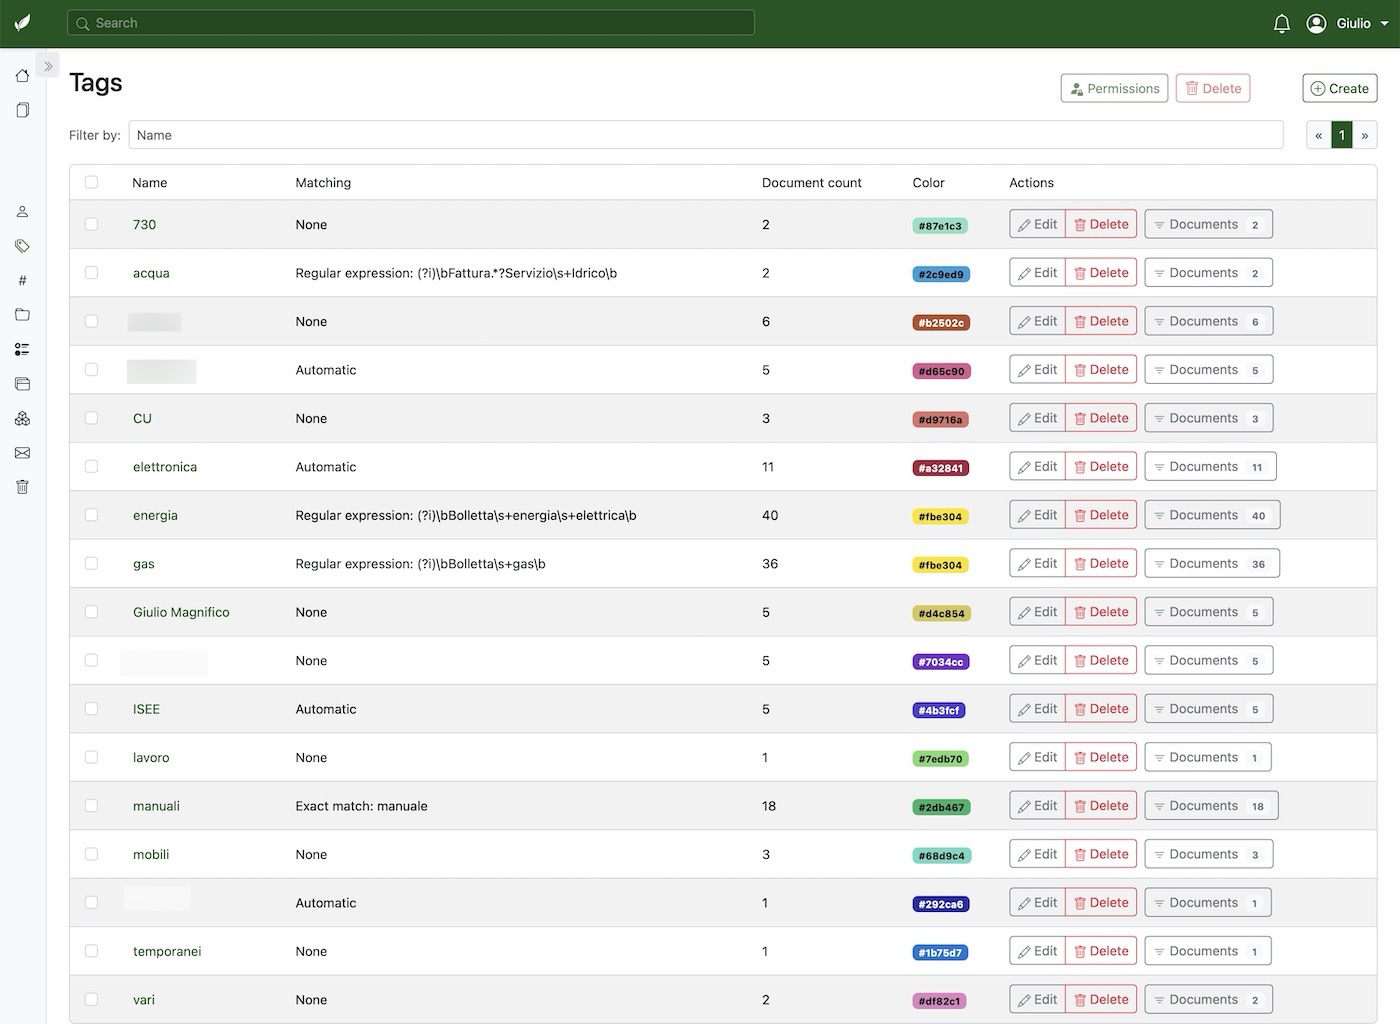Viewport: 1400px width, 1024px height.
Task: Check the ISEE row checkbox
Action: tap(92, 709)
